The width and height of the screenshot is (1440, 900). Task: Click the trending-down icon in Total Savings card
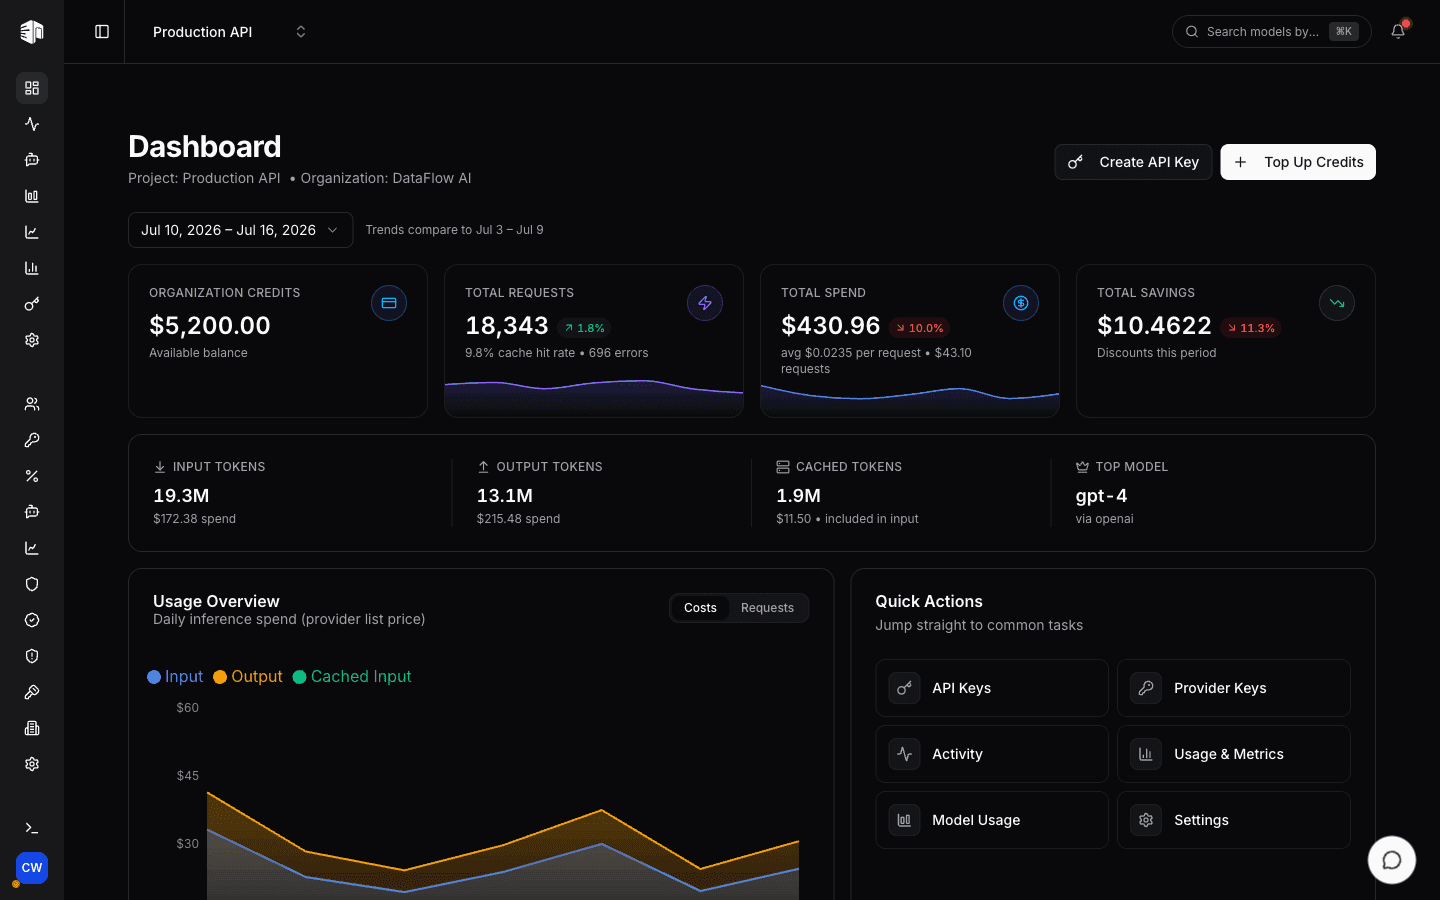1337,303
